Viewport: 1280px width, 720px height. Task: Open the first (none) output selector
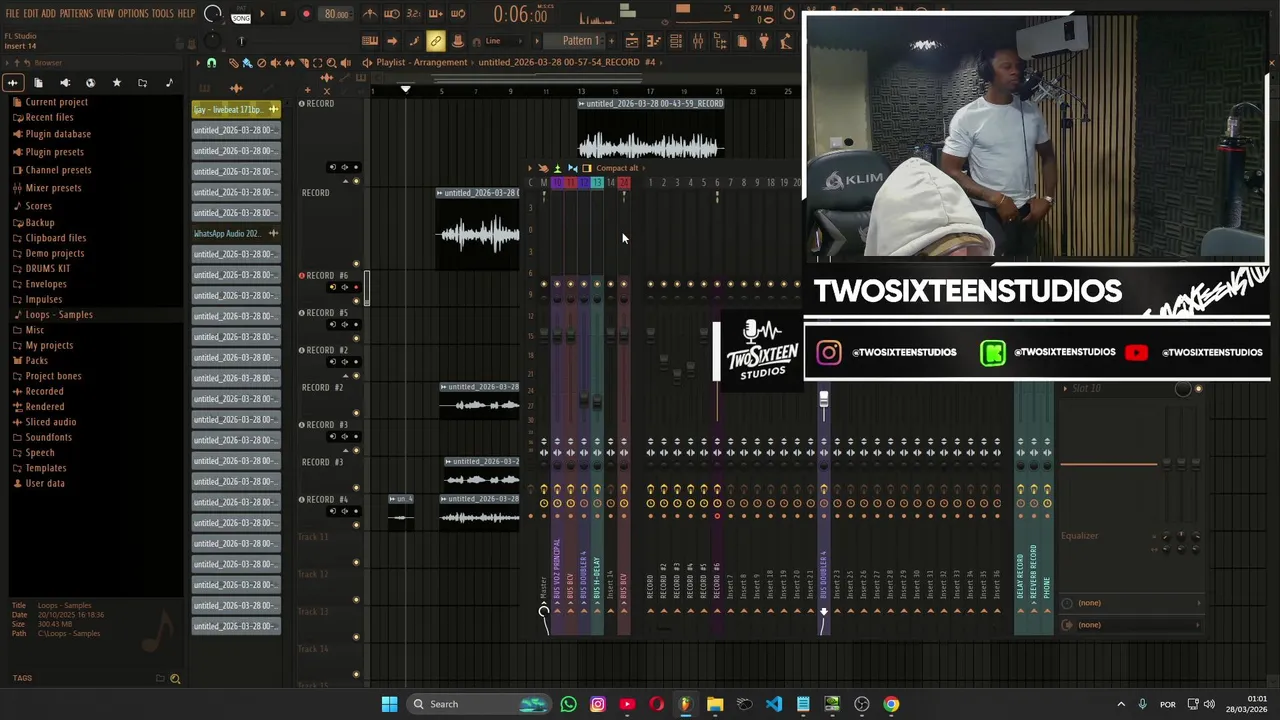1132,603
